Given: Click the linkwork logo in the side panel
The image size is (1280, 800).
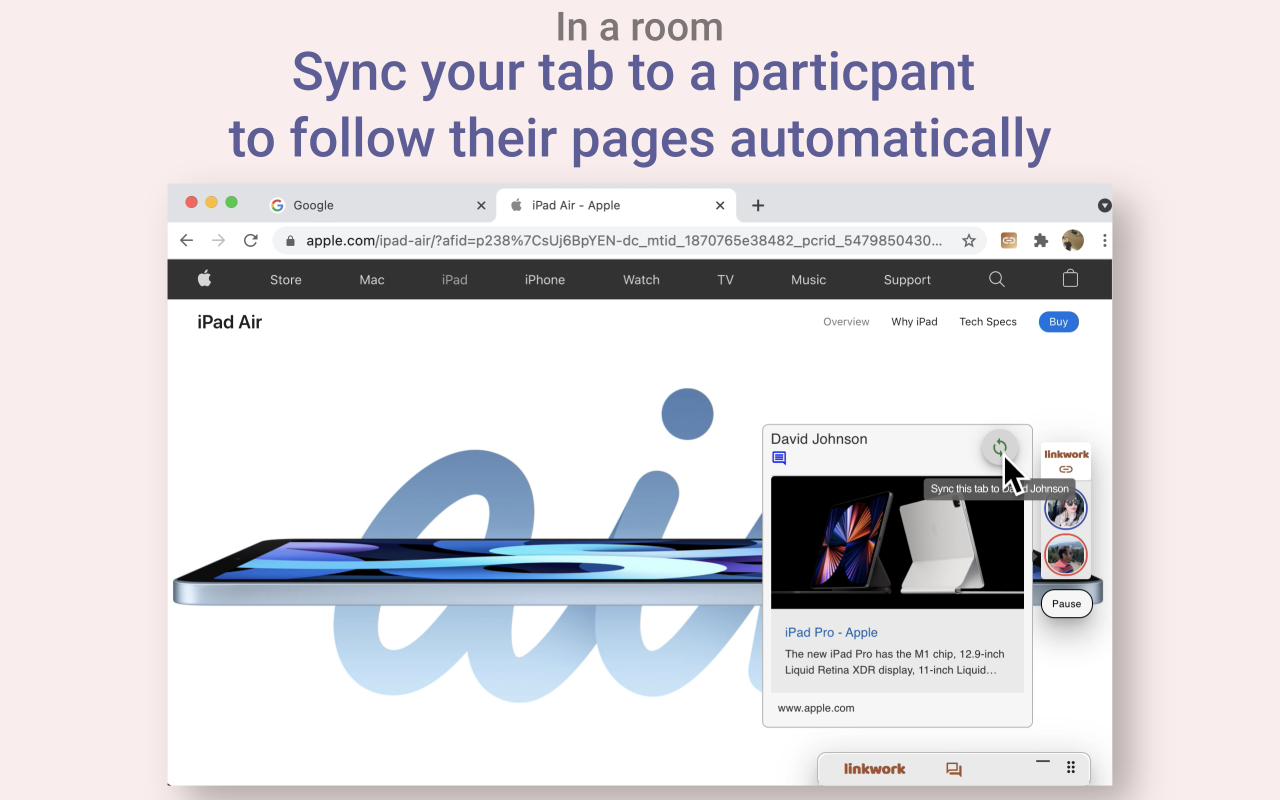Looking at the screenshot, I should (x=1066, y=454).
